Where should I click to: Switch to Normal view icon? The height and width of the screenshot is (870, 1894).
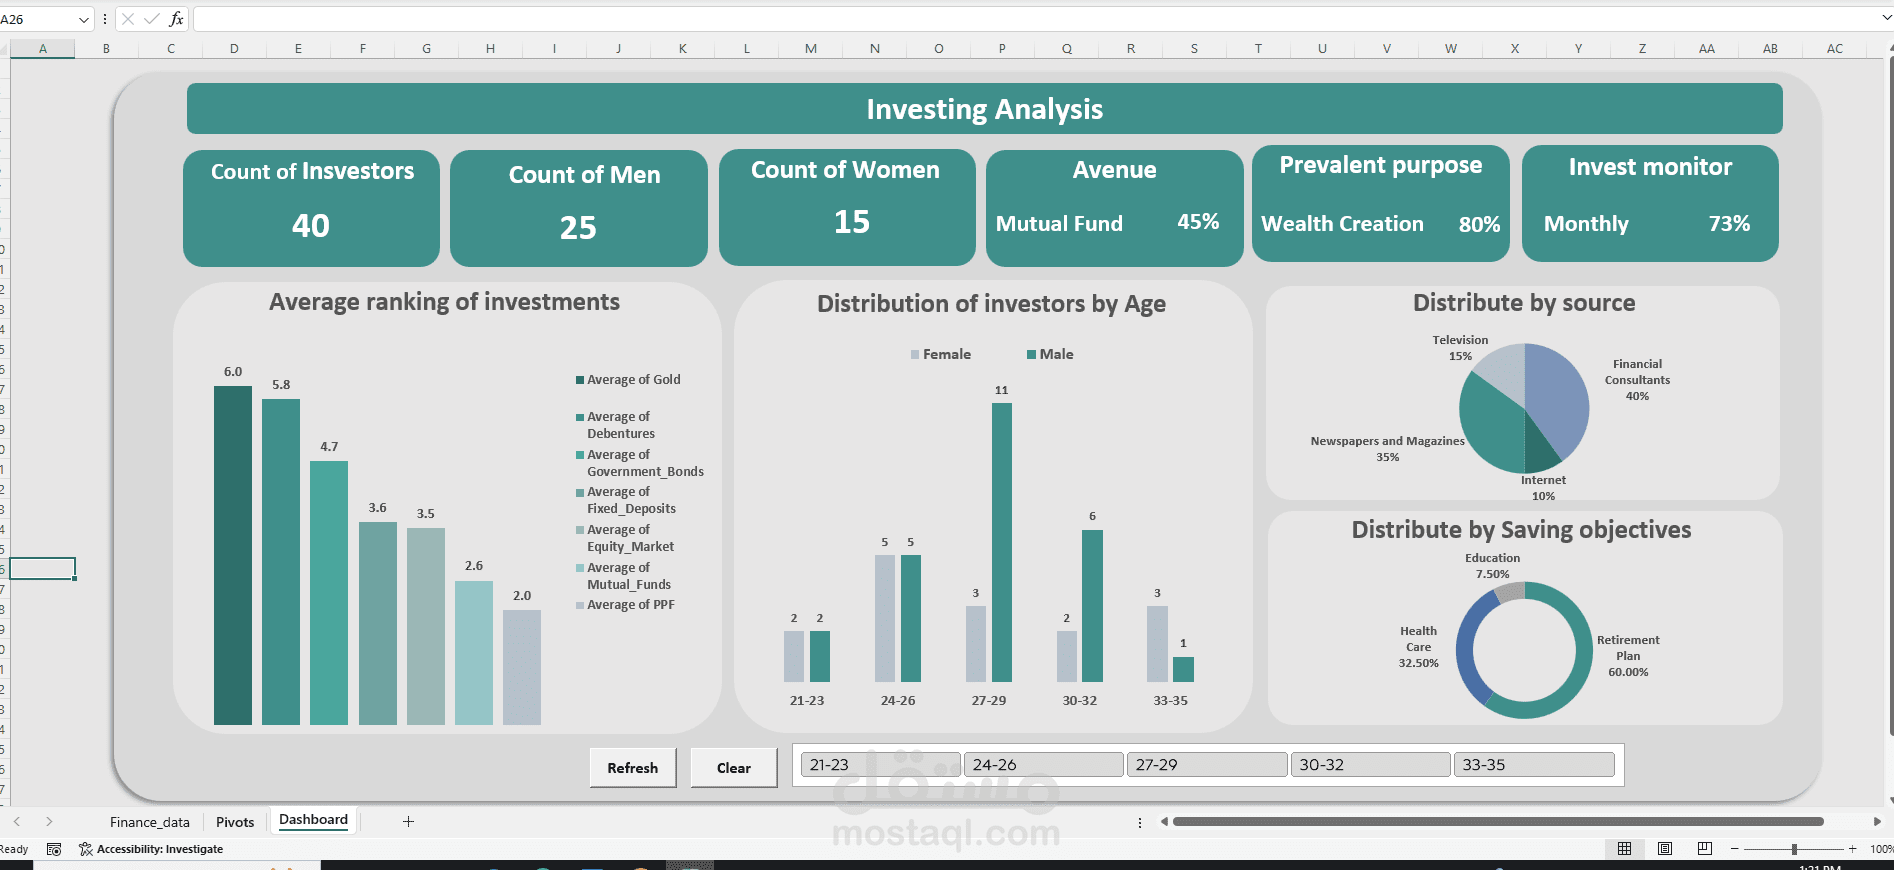pos(1624,849)
